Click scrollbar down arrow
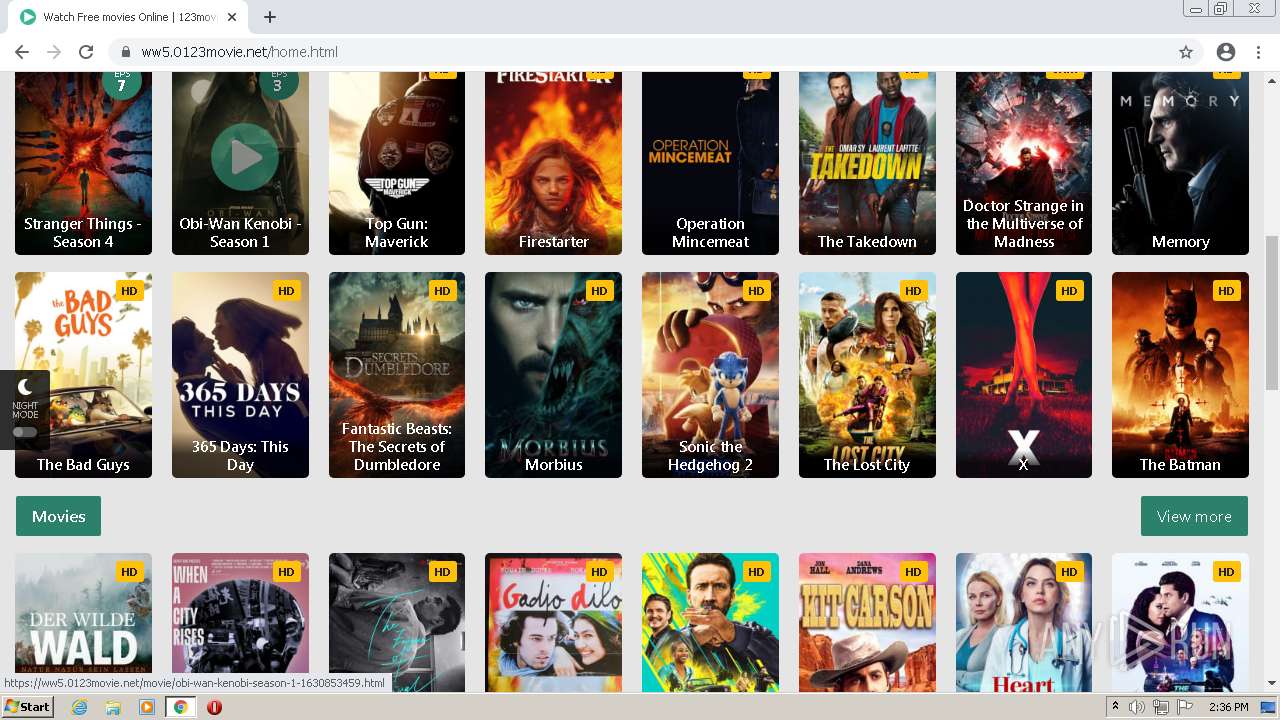Image resolution: width=1280 pixels, height=720 pixels. [x=1271, y=683]
